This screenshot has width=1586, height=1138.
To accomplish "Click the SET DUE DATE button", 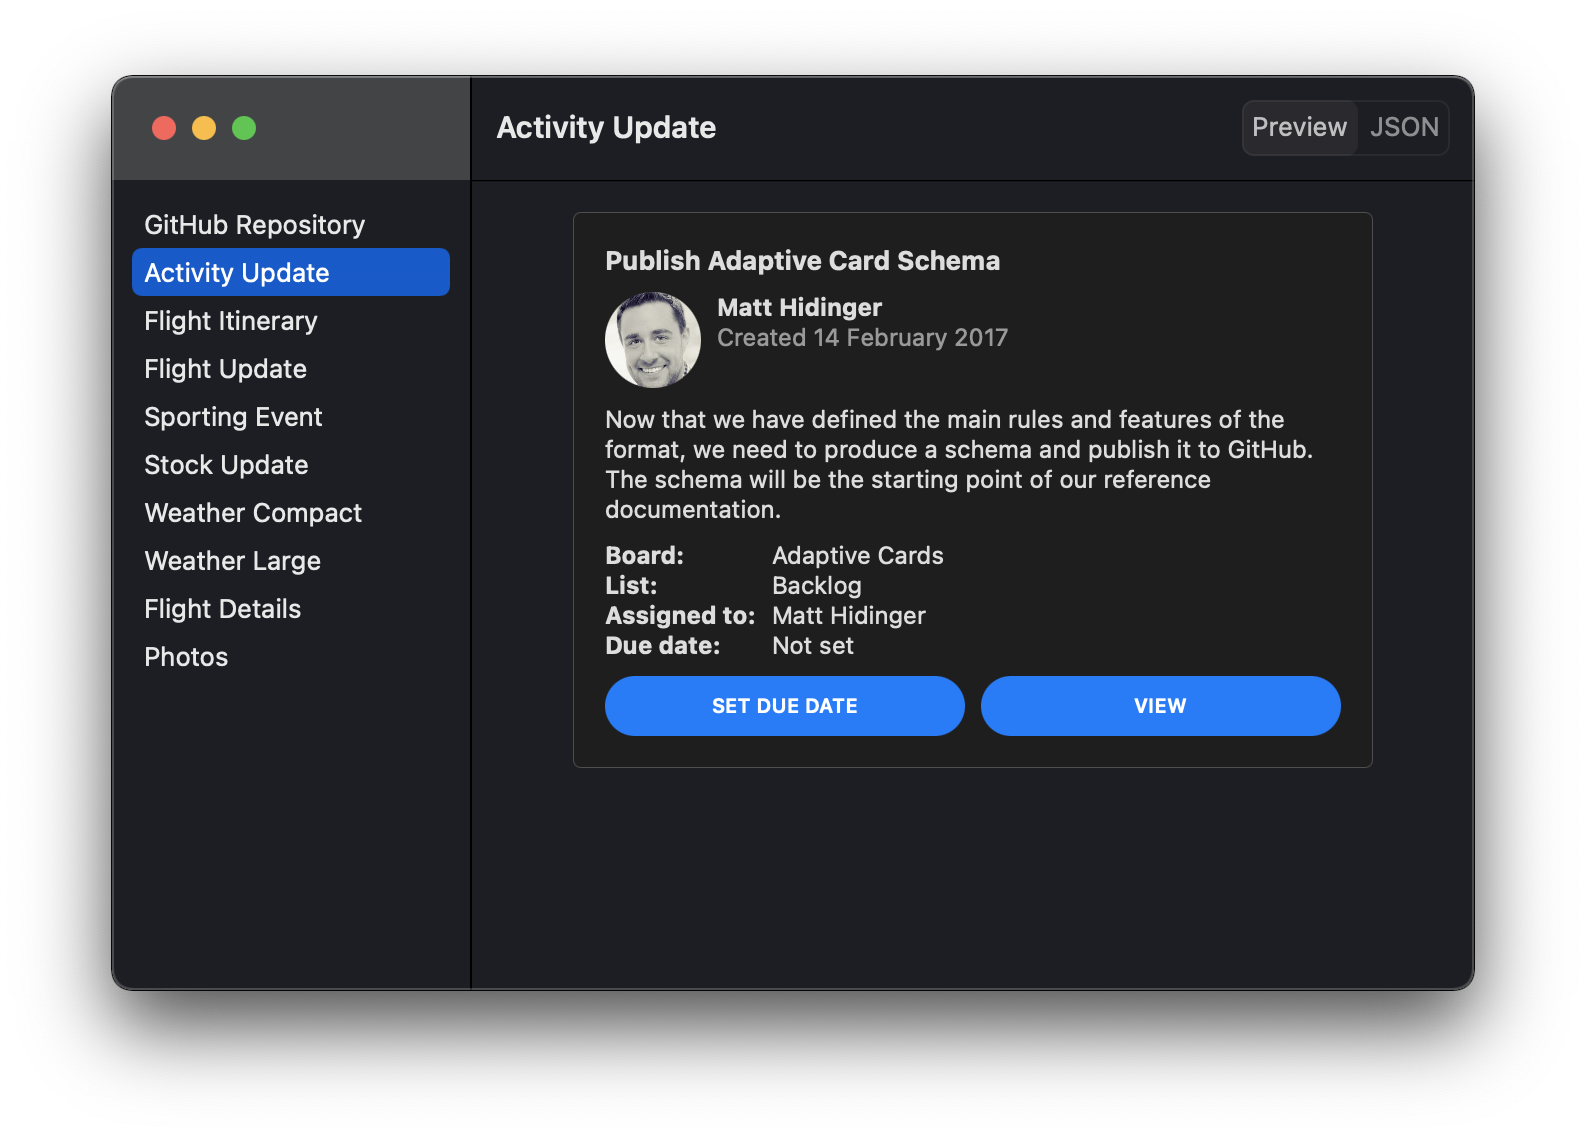I will 785,706.
